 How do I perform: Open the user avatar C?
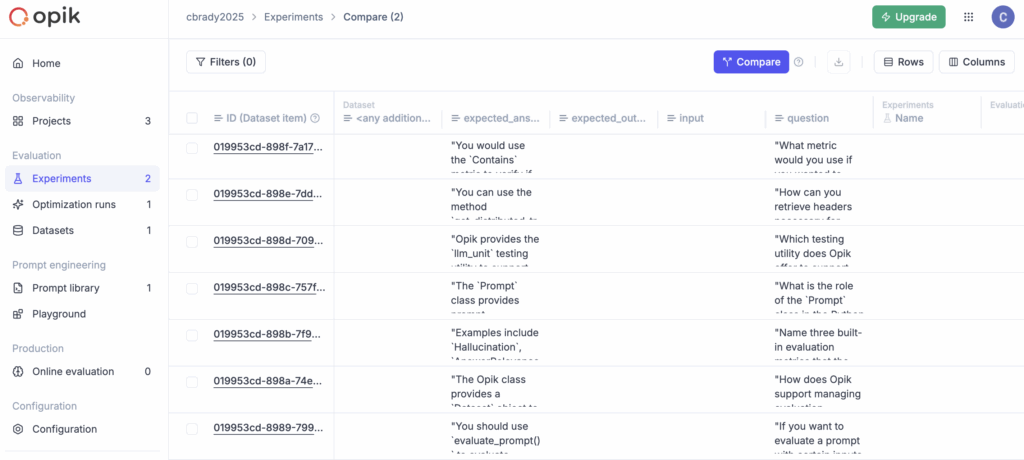click(x=1002, y=17)
